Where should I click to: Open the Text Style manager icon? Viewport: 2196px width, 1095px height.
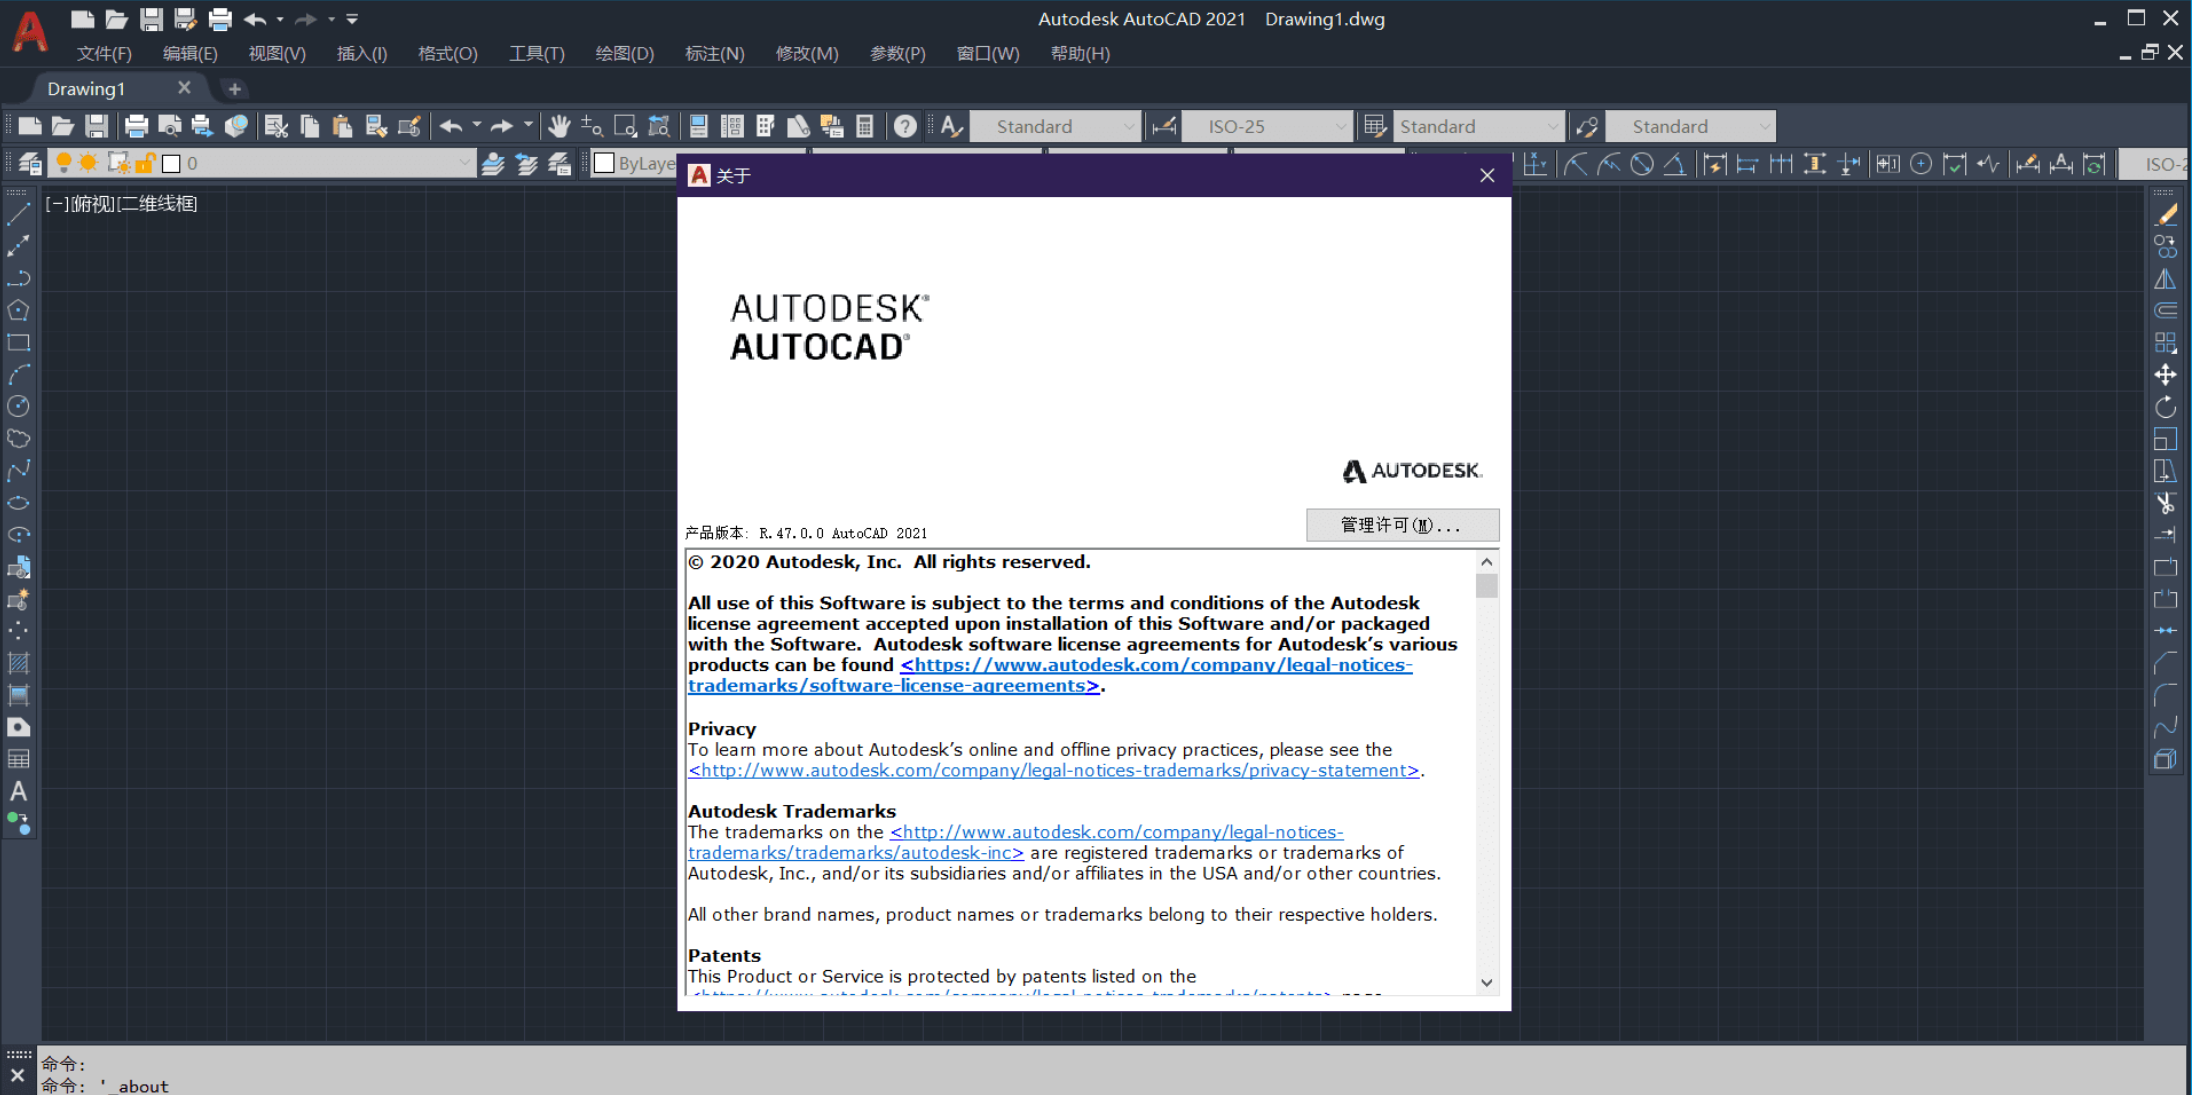952,126
